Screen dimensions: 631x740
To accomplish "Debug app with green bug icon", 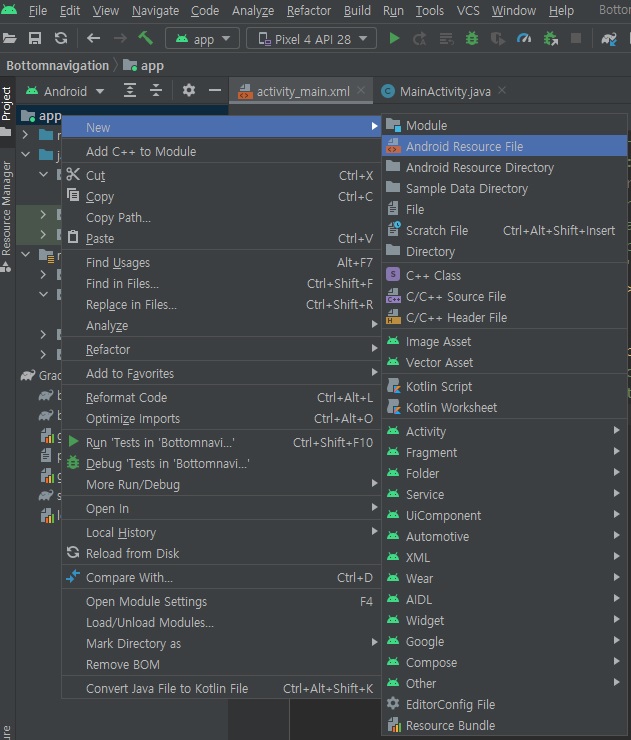I will pos(471,38).
